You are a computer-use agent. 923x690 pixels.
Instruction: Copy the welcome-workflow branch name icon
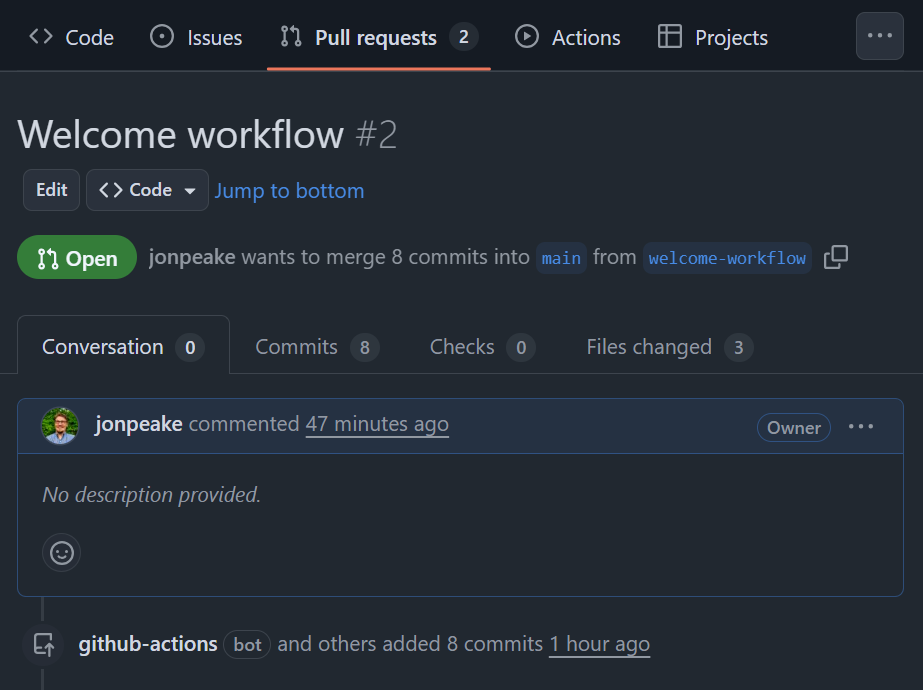pyautogui.click(x=836, y=258)
